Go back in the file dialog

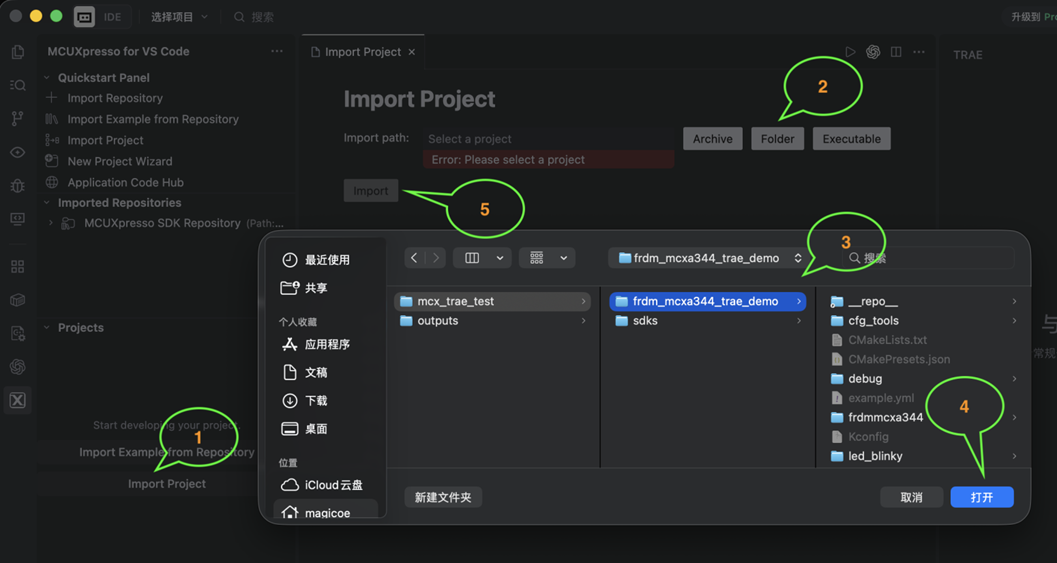(x=415, y=258)
